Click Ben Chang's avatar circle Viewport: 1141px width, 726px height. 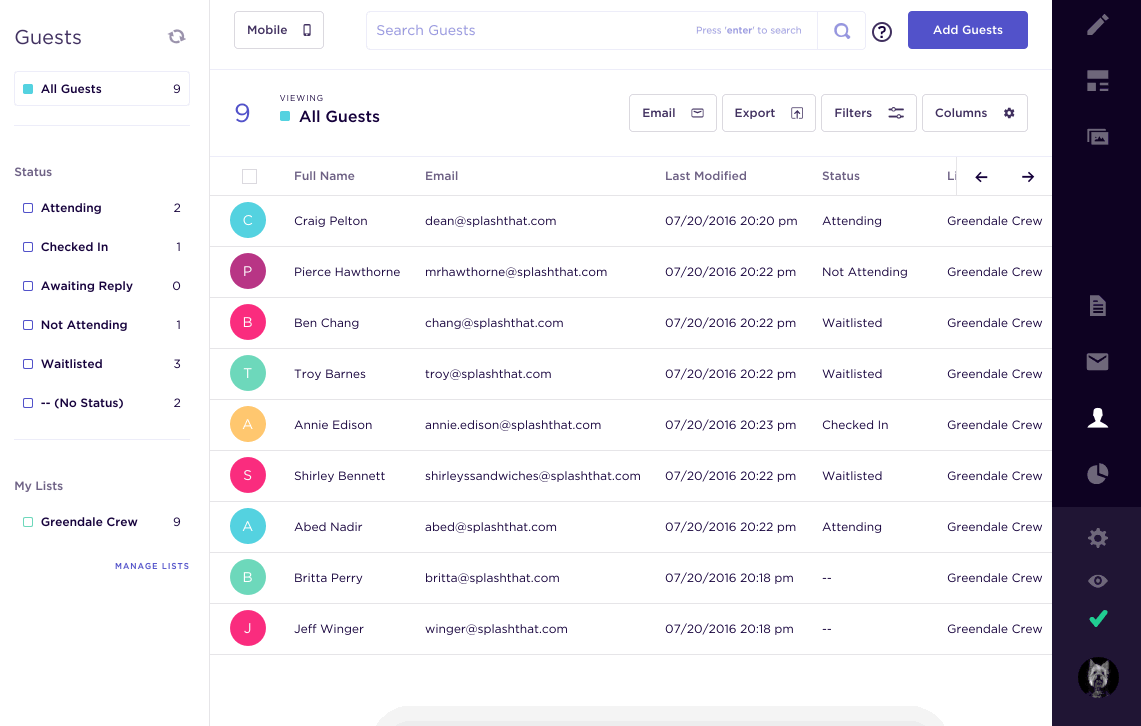coord(247,322)
